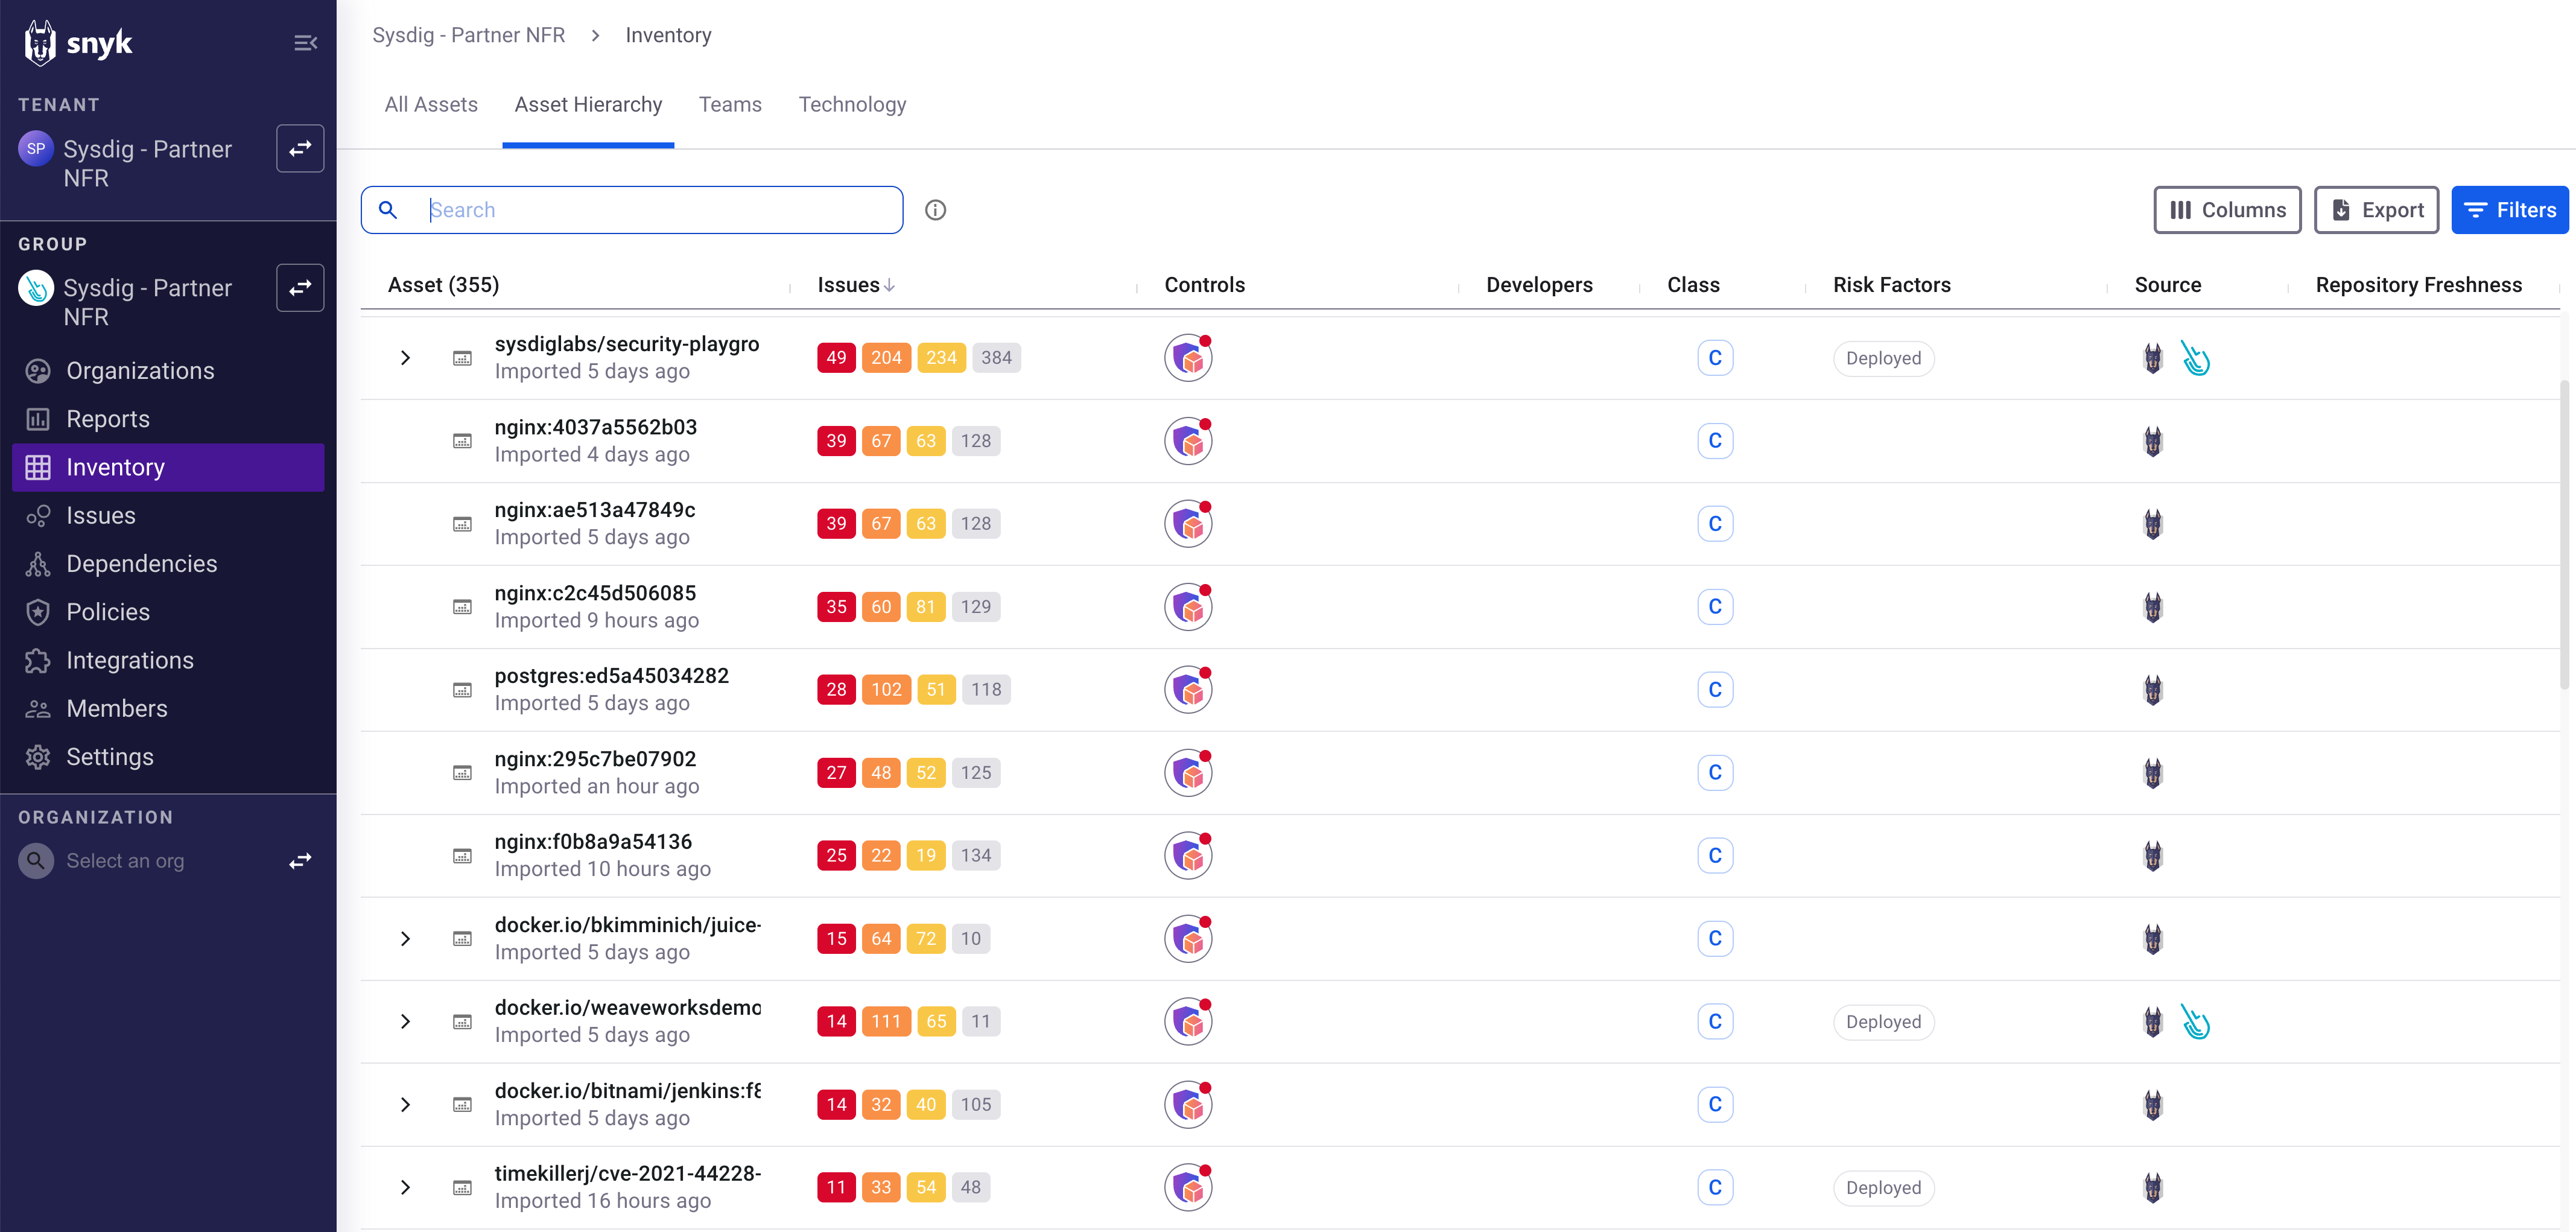The image size is (2576, 1232).
Task: Click the controls icon for nginx:4037a5562b03
Action: click(x=1189, y=441)
